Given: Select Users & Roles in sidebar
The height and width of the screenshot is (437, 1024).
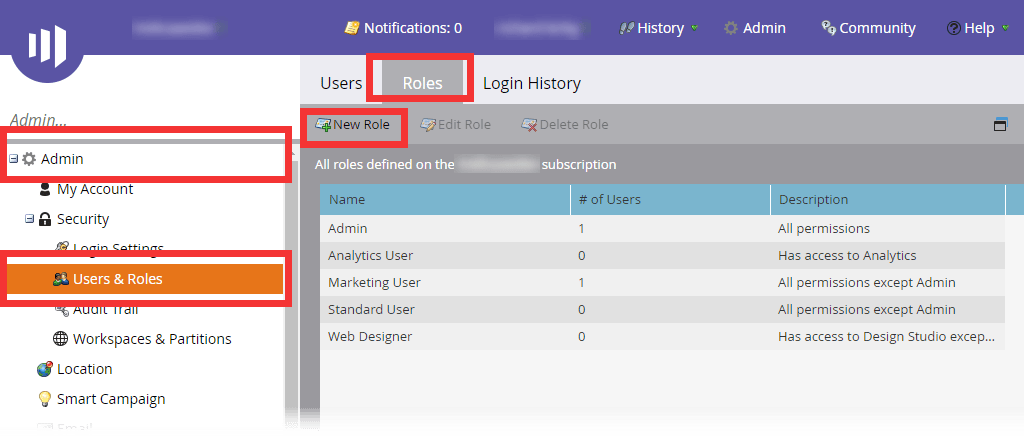Looking at the screenshot, I should coord(145,279).
